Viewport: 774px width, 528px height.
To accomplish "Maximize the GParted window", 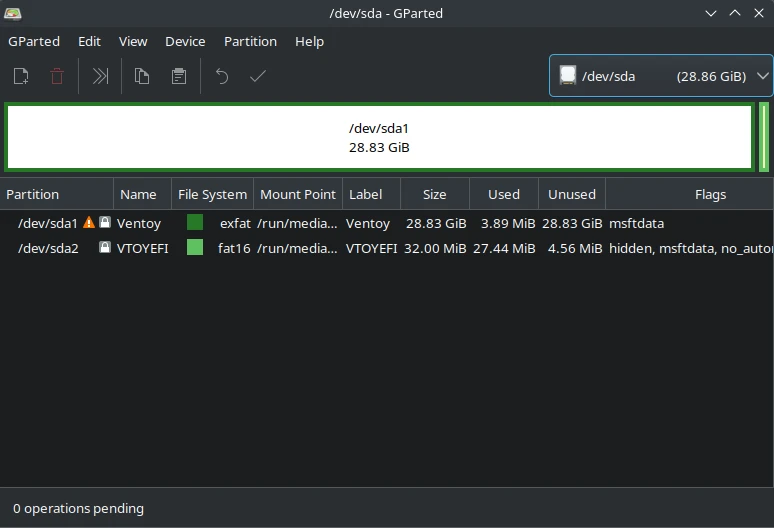I will click(x=735, y=13).
